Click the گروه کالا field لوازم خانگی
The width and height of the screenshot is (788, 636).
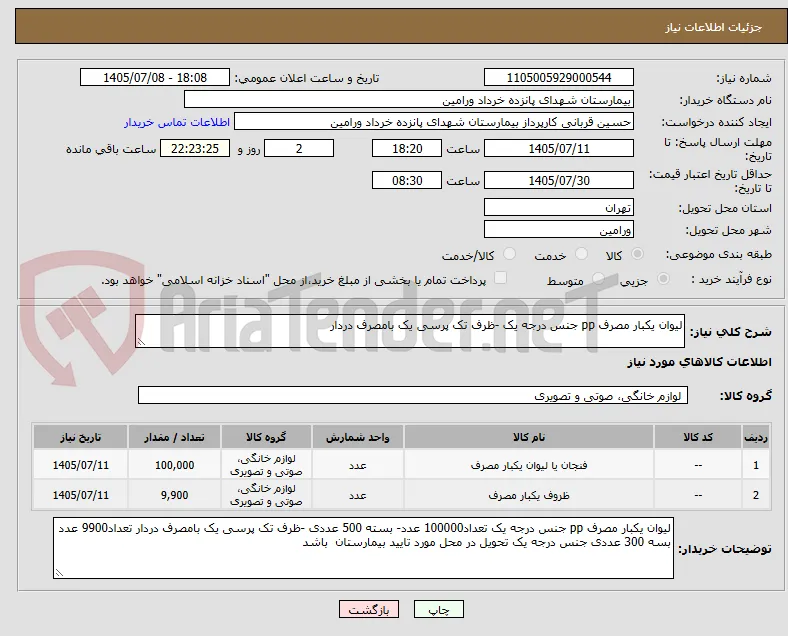pyautogui.click(x=413, y=395)
